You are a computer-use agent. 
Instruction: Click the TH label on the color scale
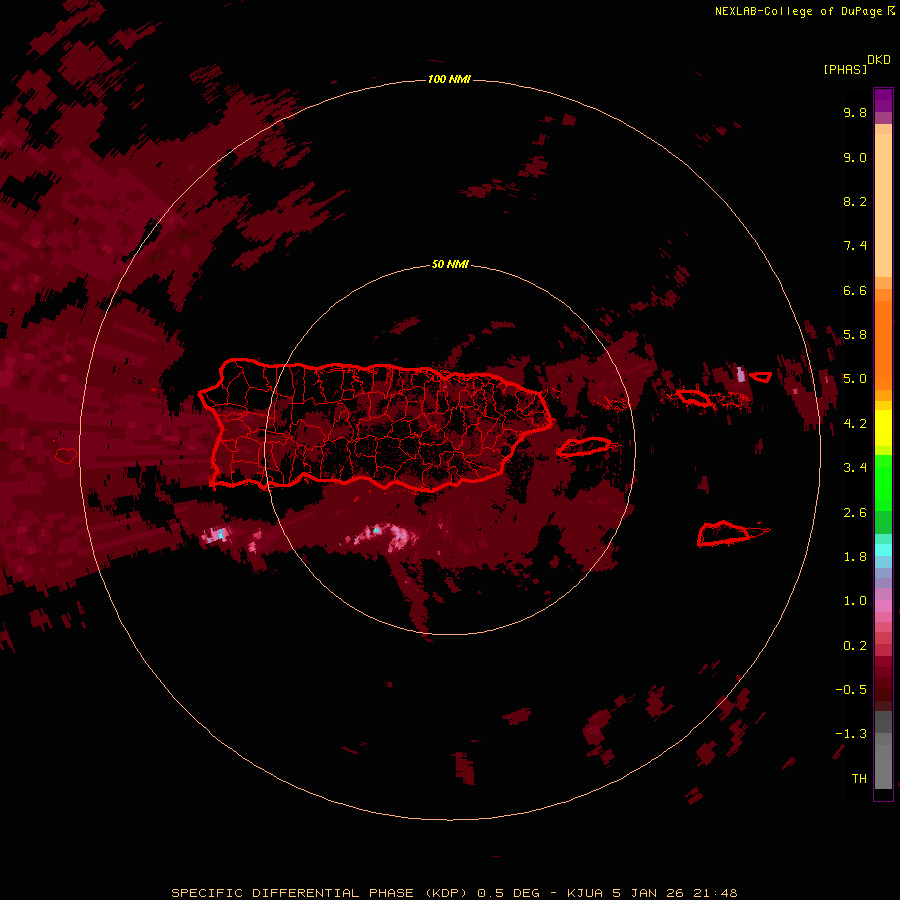pyautogui.click(x=859, y=779)
